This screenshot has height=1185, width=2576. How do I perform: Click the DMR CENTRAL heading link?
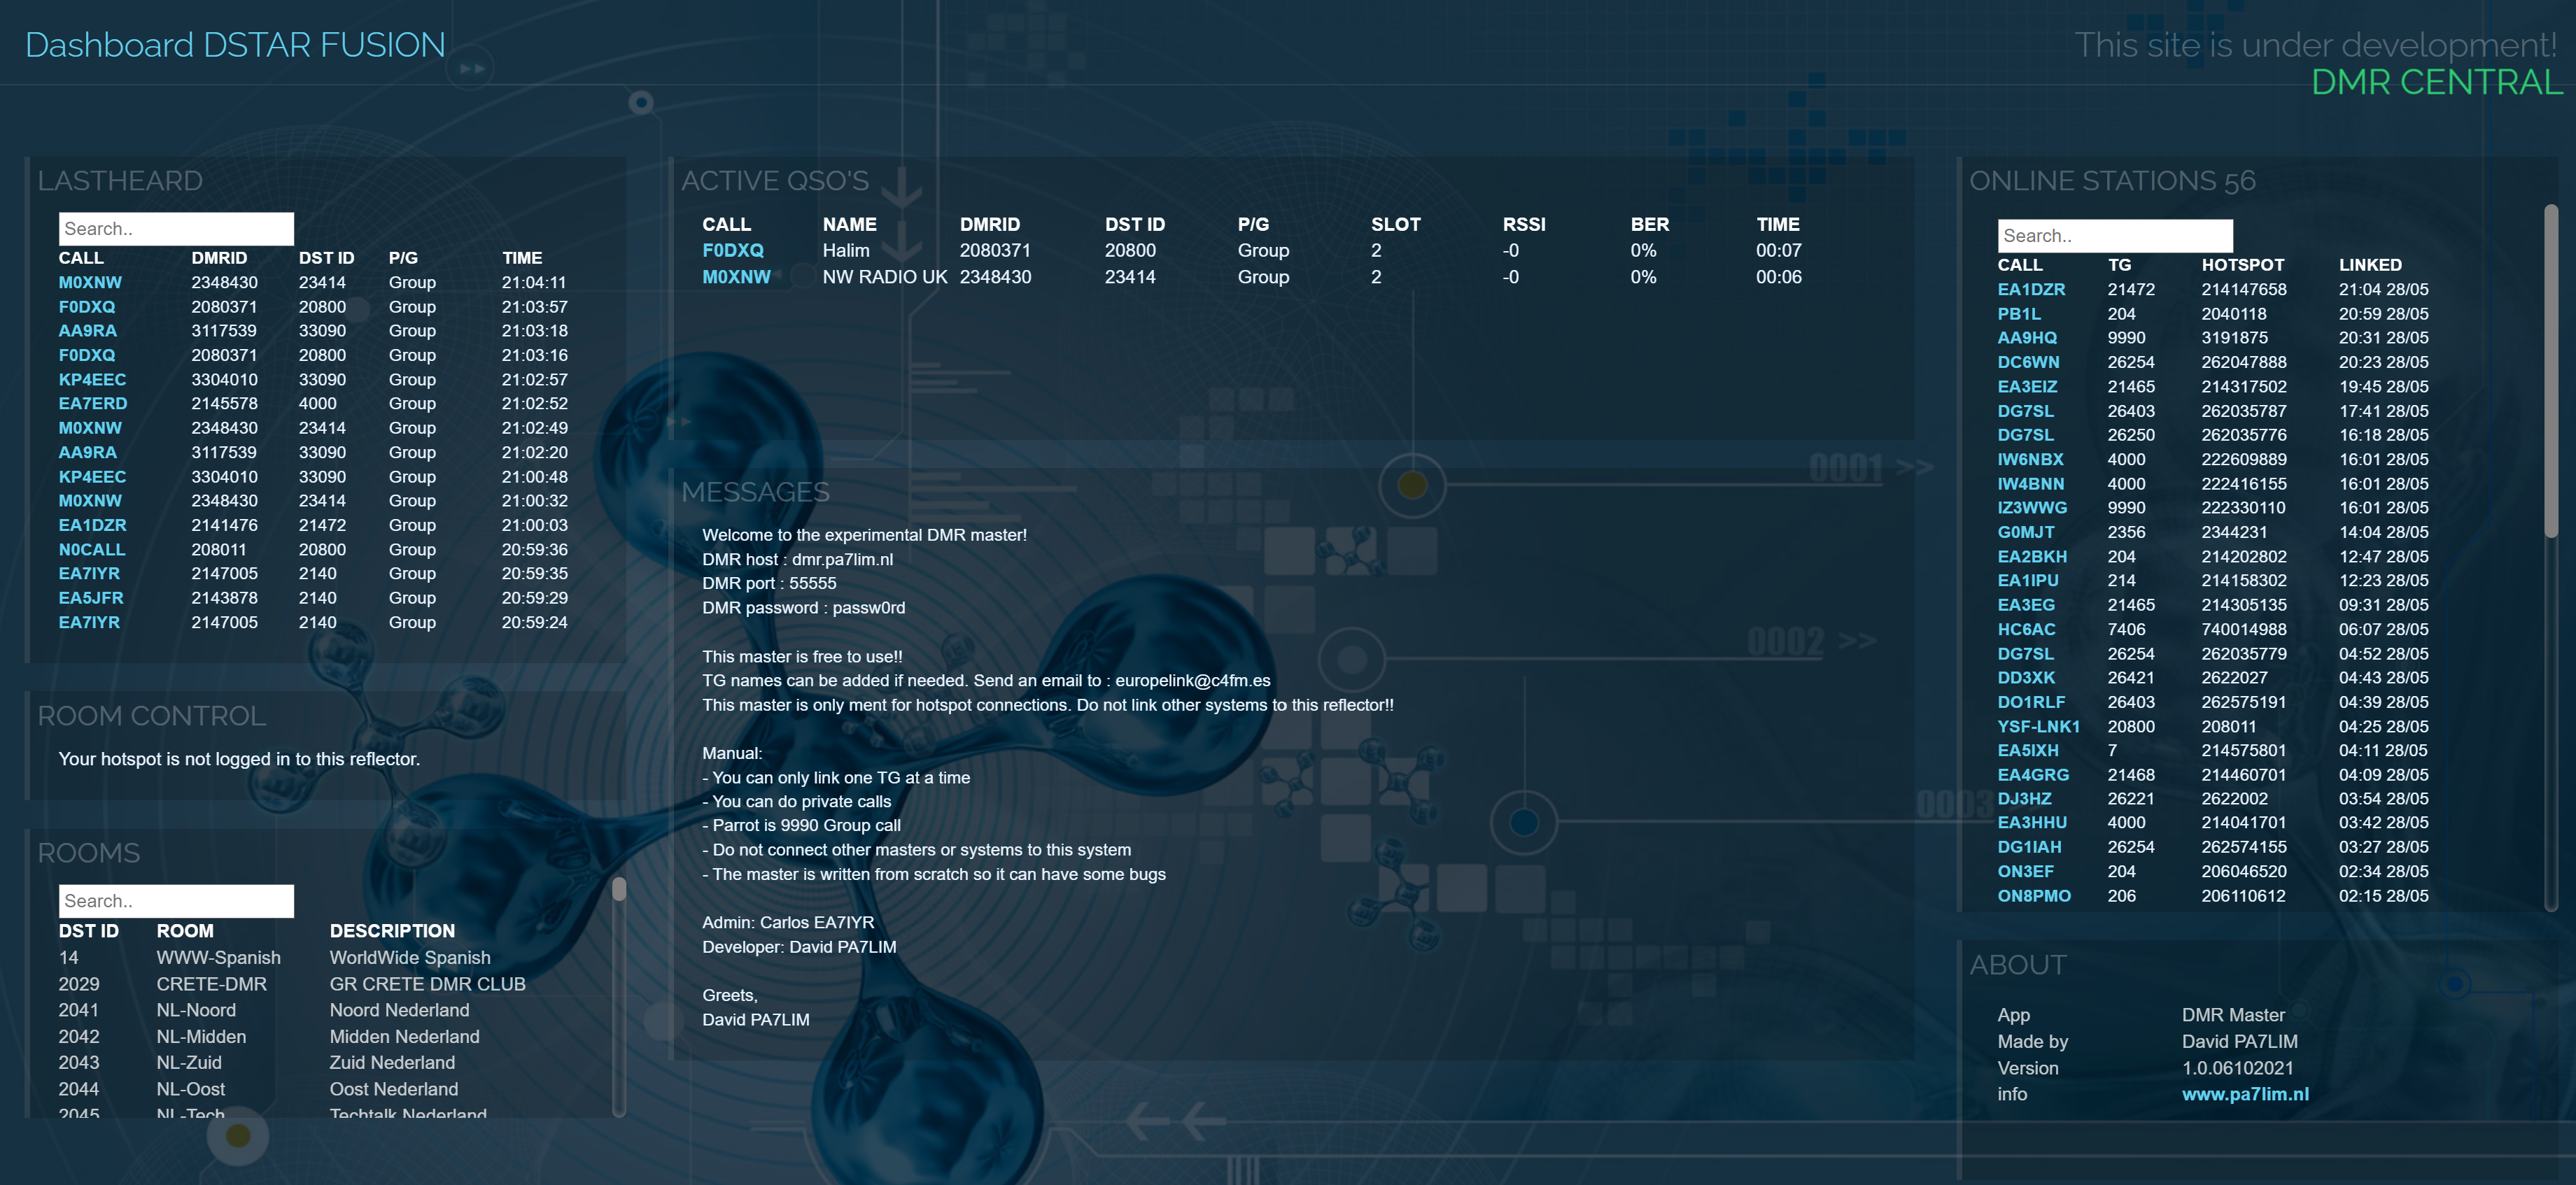point(2436,83)
